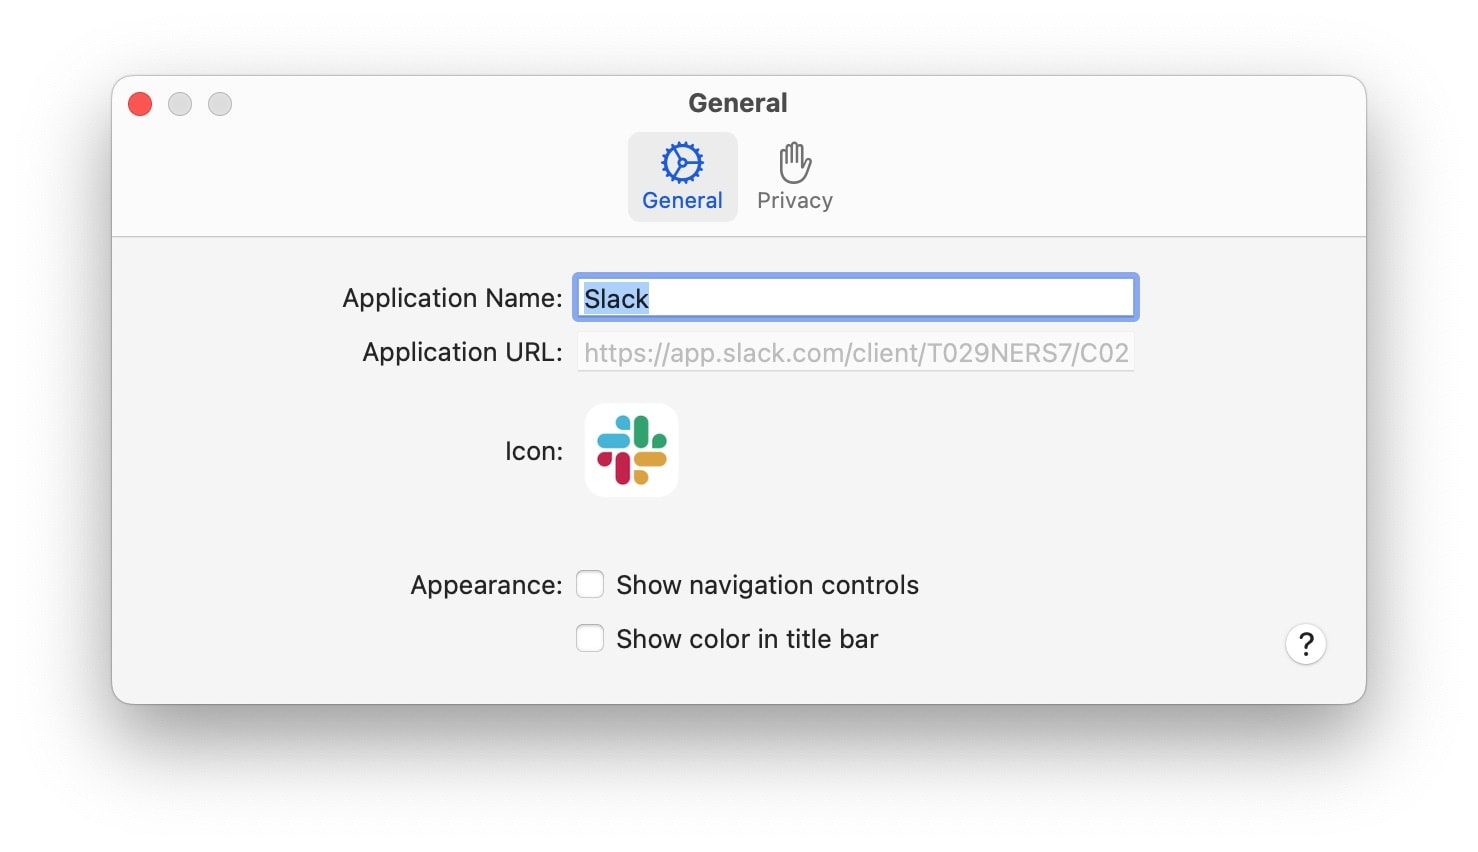This screenshot has height=852, width=1478.
Task: Click the Slack app icon image
Action: coord(632,450)
